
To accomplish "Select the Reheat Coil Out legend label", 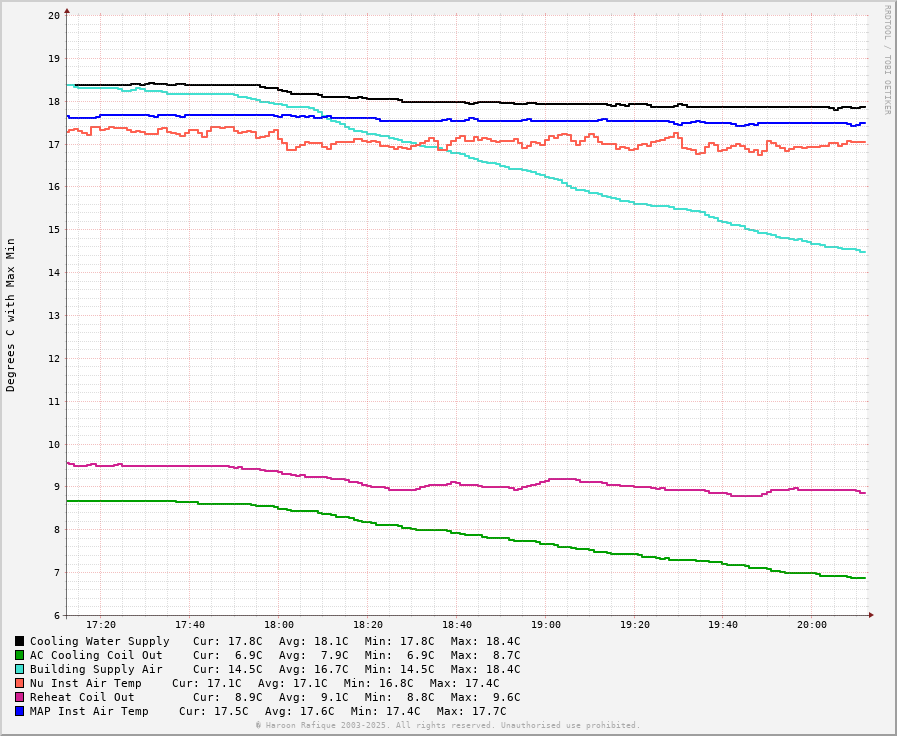I will coord(82,697).
